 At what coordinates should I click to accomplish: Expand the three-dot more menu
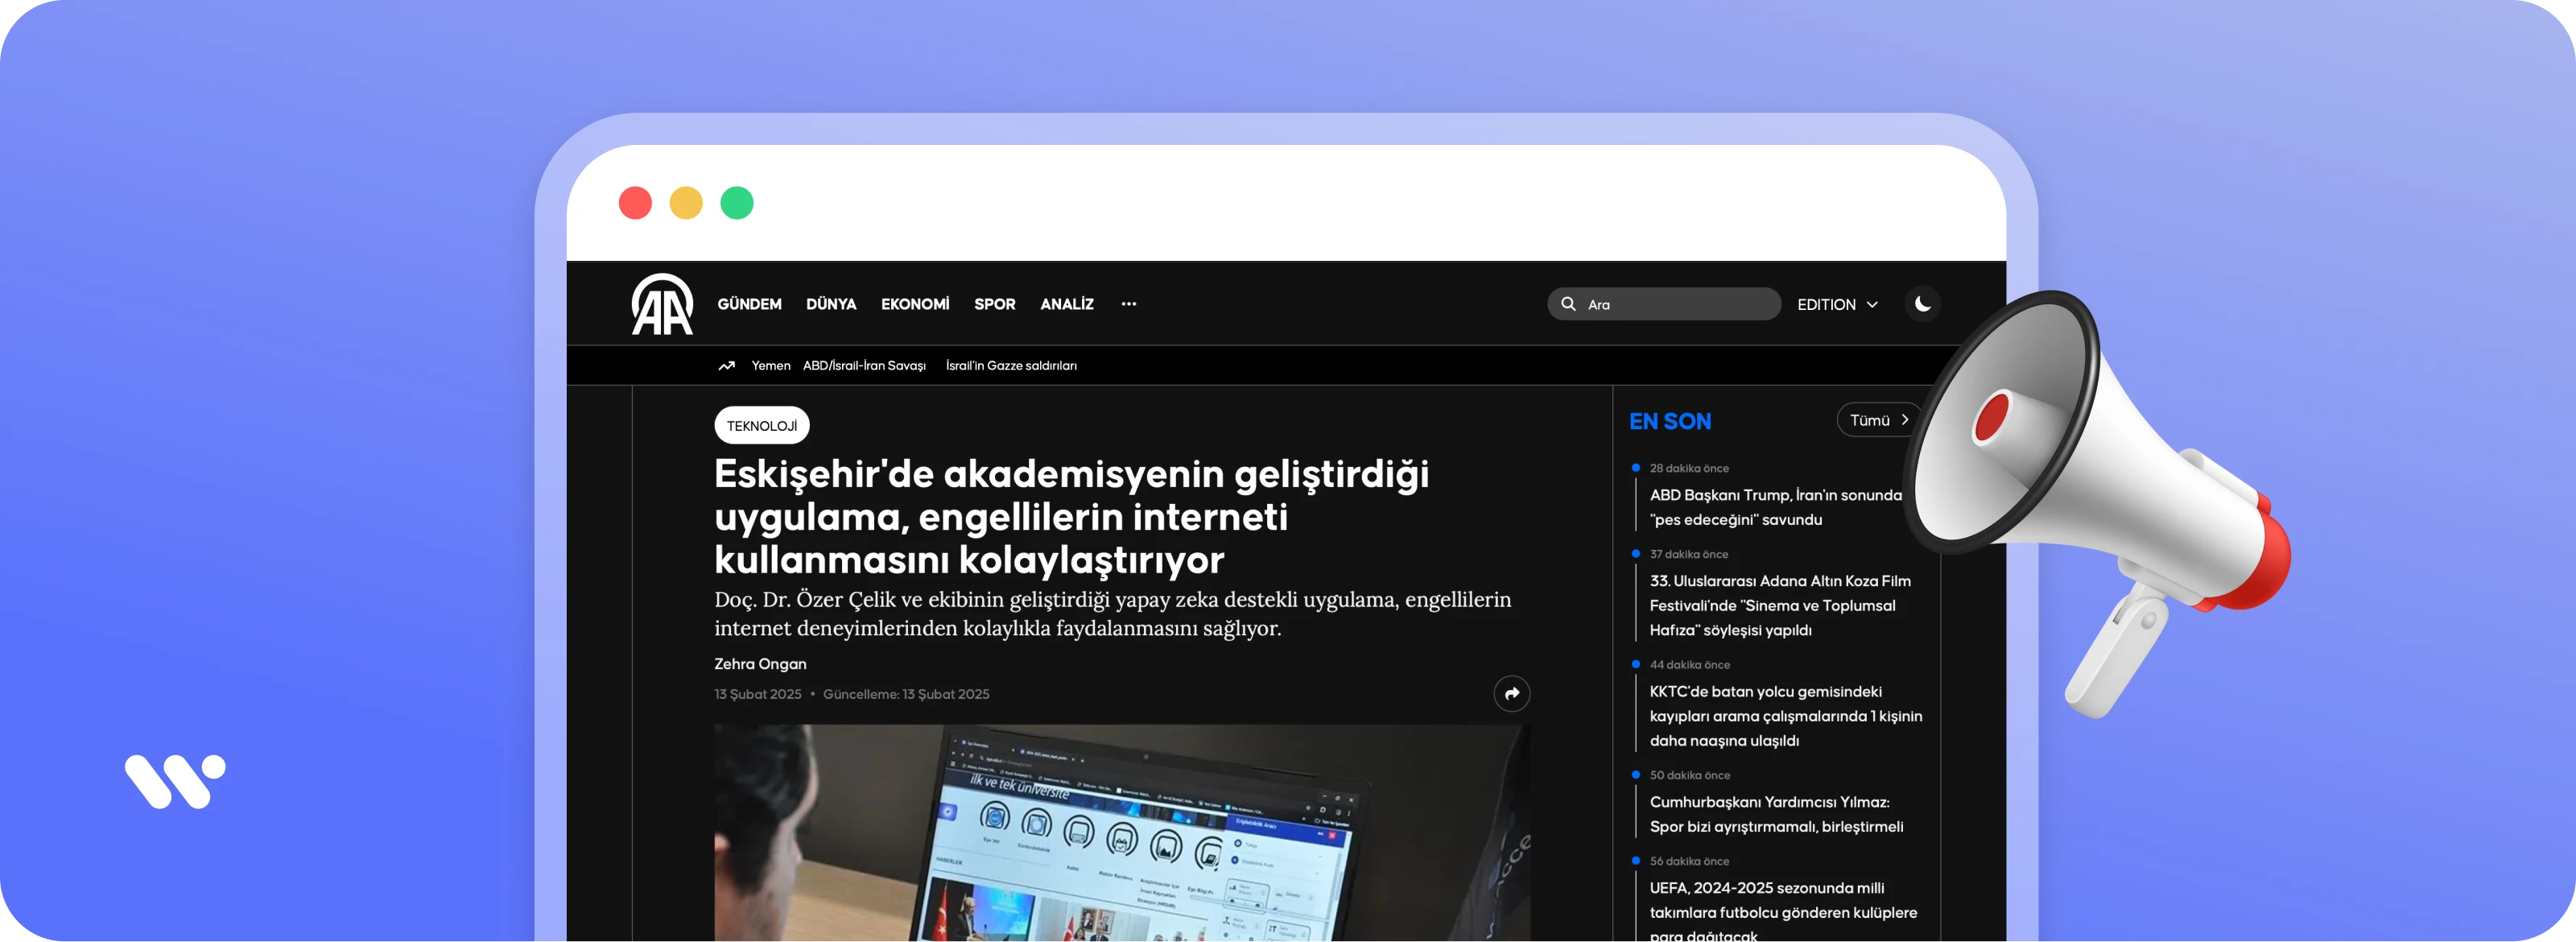tap(1129, 304)
